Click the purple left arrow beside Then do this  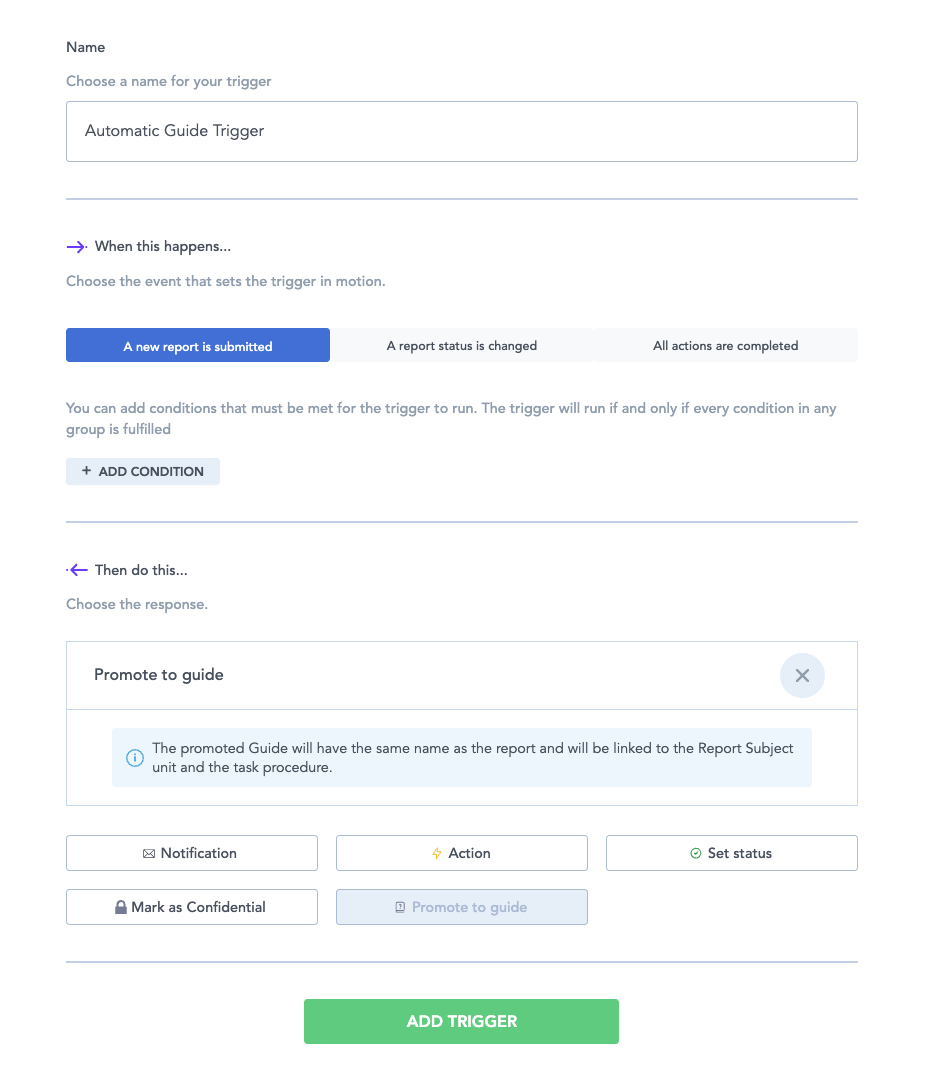(77, 570)
